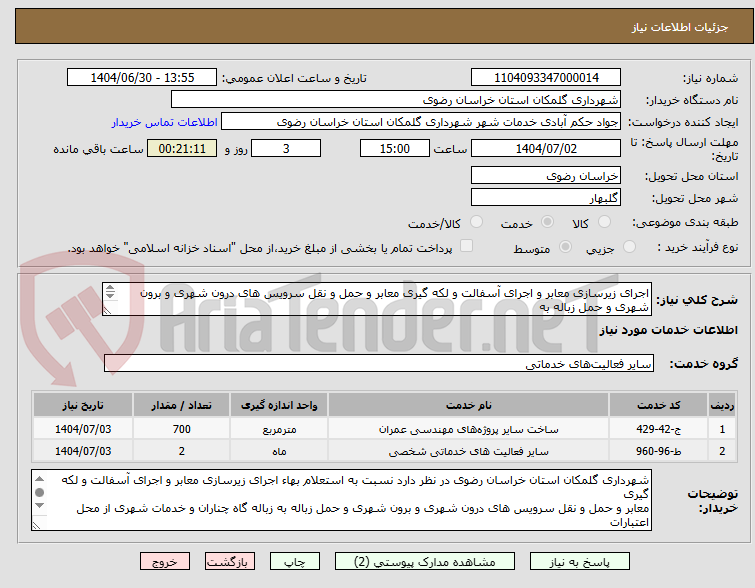This screenshot has height=588, width=755.
Task: Click the resize grip of the شرح کلی نیاز box
Action: [x=107, y=311]
